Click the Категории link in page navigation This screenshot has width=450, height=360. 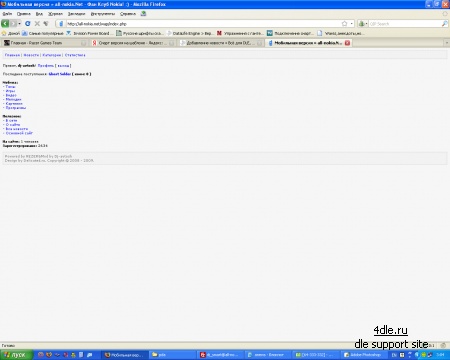(52, 55)
